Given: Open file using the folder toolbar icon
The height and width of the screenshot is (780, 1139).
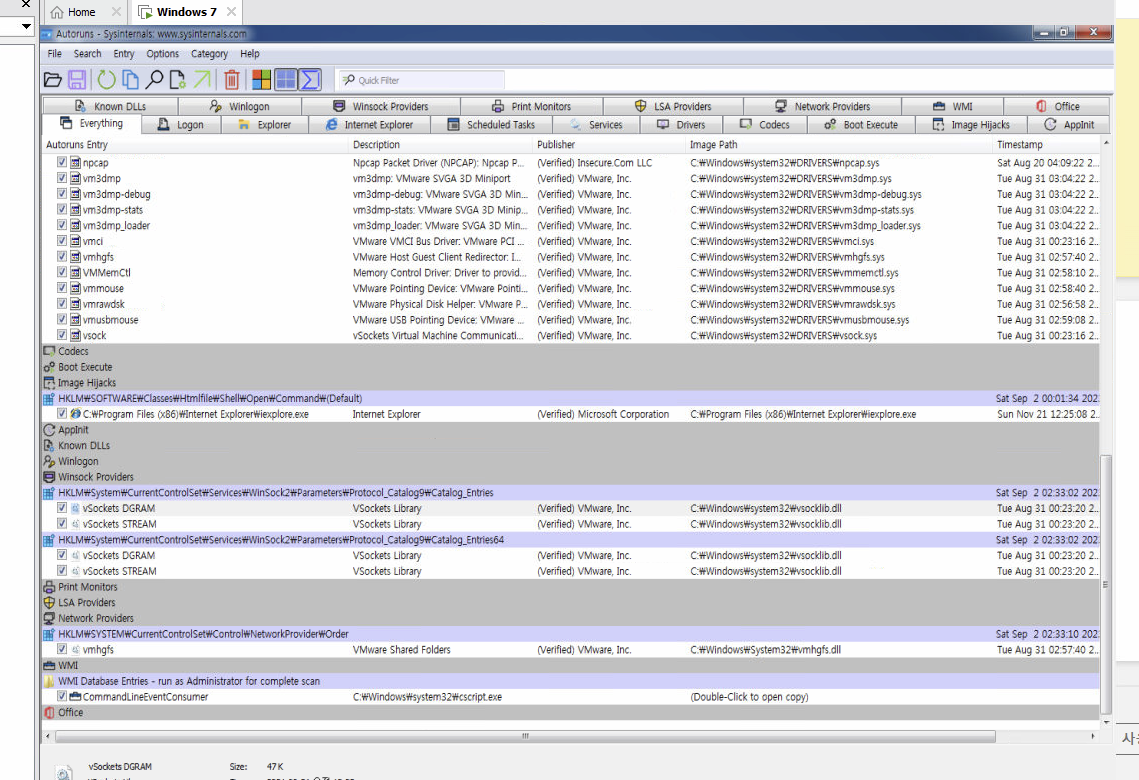Looking at the screenshot, I should tap(52, 80).
